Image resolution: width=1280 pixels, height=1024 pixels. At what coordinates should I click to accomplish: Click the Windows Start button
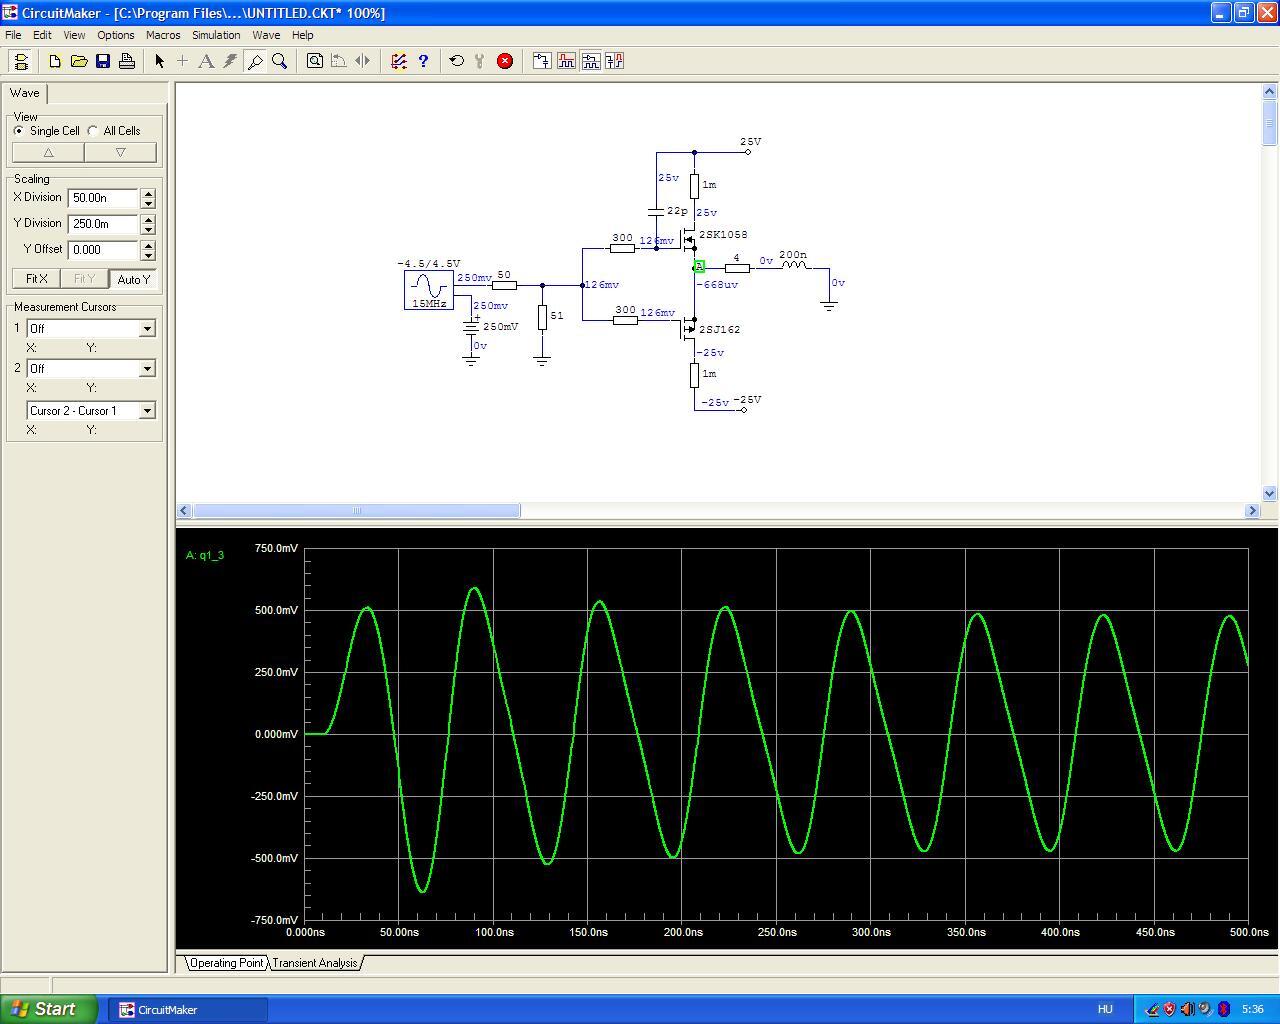coord(49,1009)
